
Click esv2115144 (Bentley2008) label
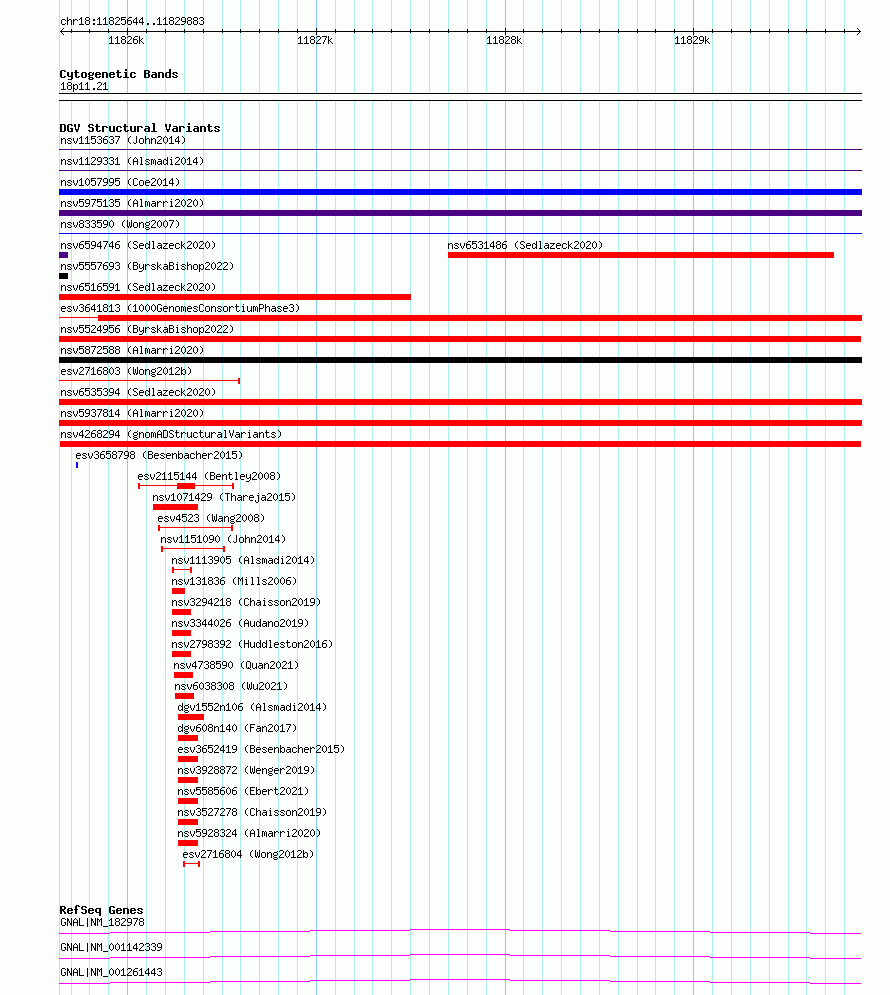point(209,476)
